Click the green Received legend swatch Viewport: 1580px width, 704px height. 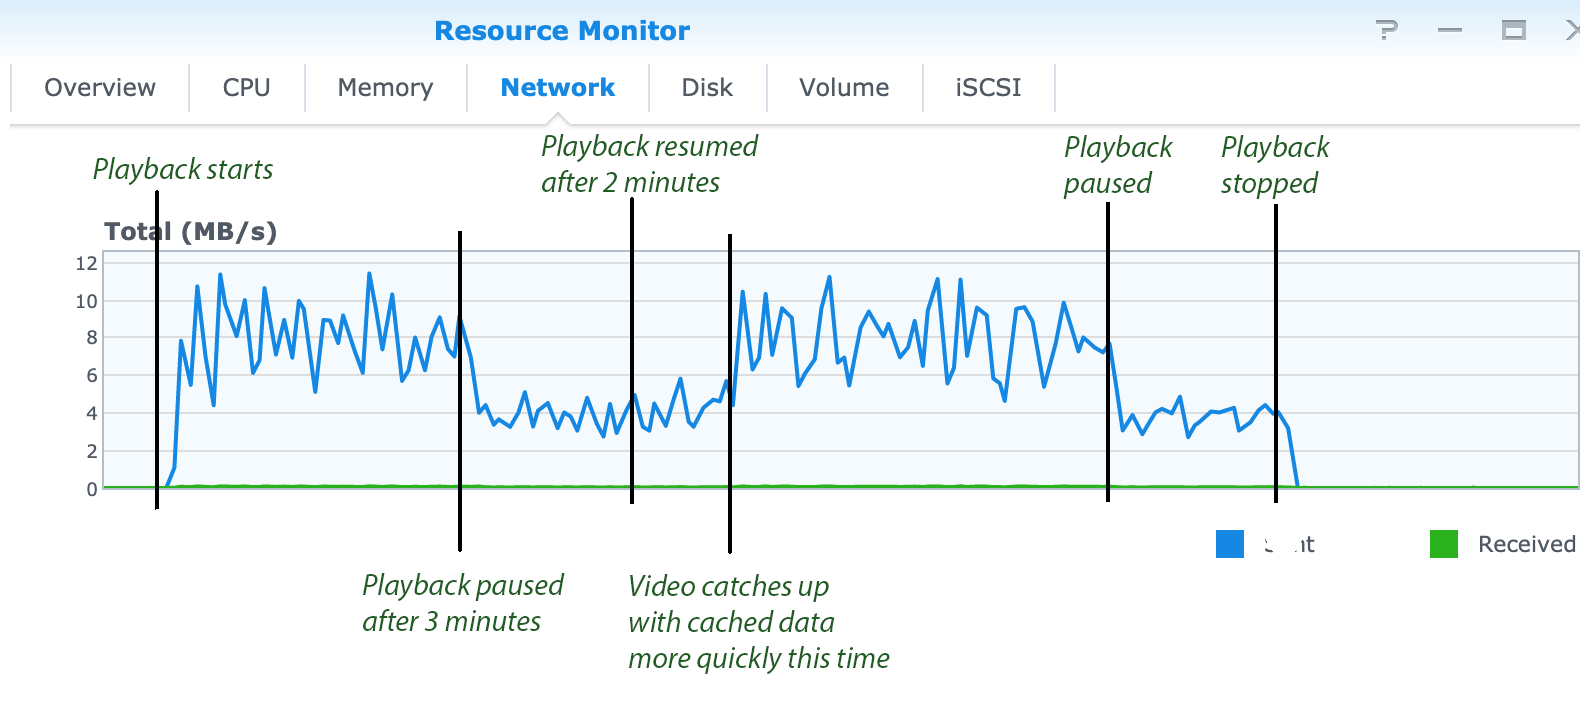[x=1443, y=544]
